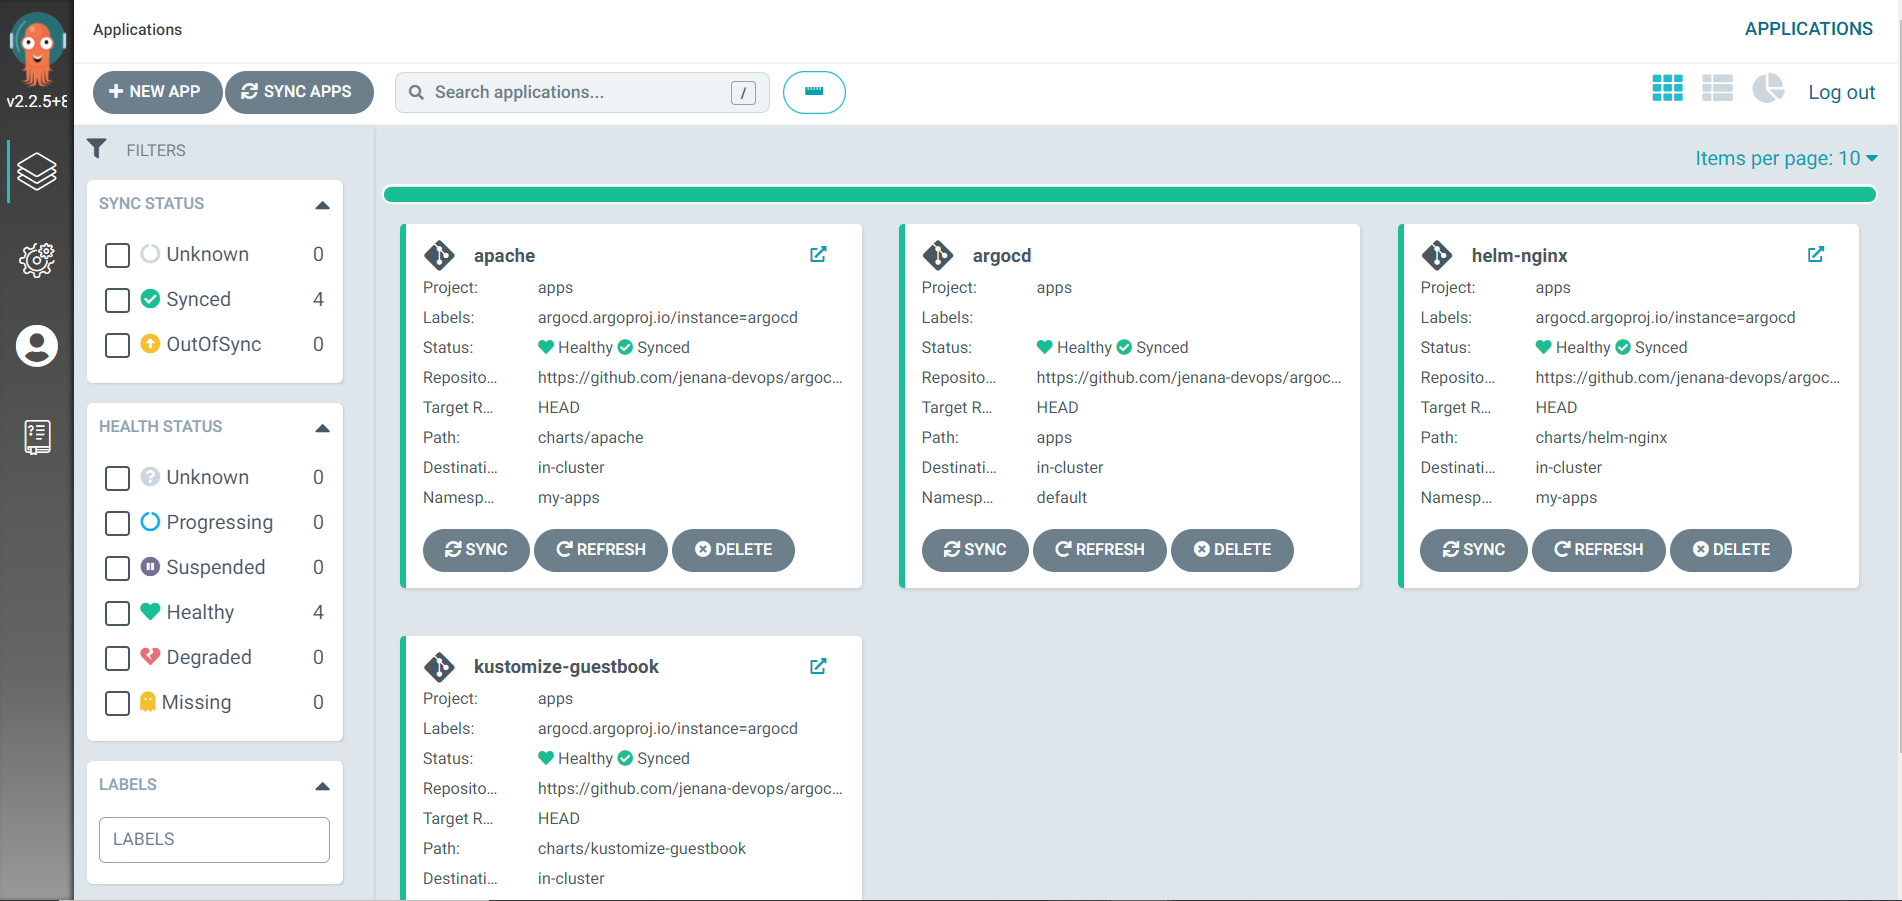1902x901 pixels.
Task: Check the Synced filter checkbox
Action: 117,300
